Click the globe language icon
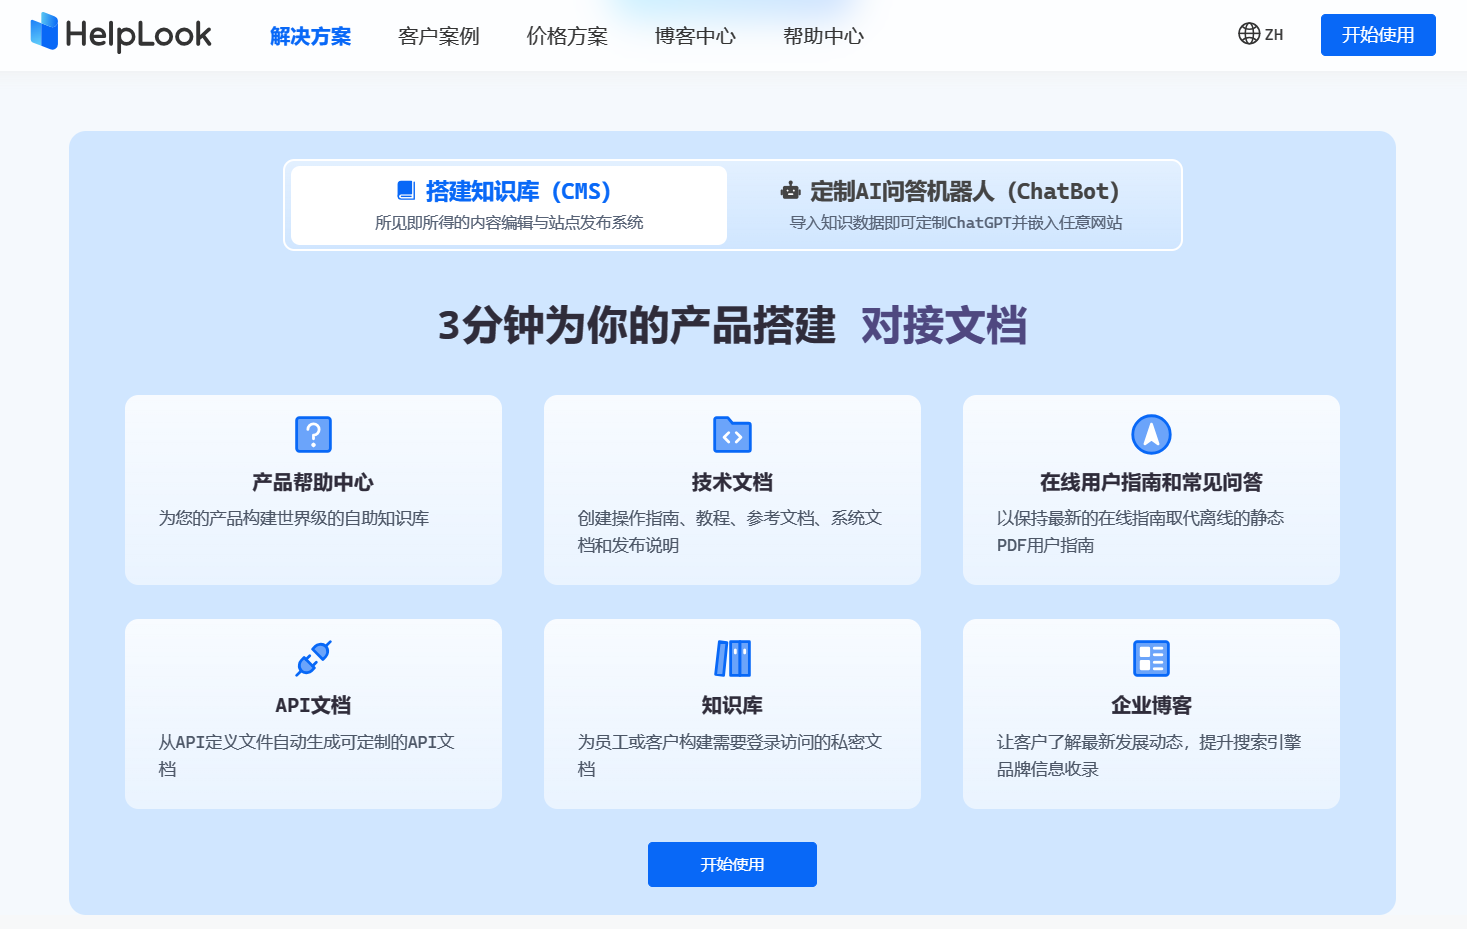Image resolution: width=1467 pixels, height=929 pixels. (x=1249, y=34)
